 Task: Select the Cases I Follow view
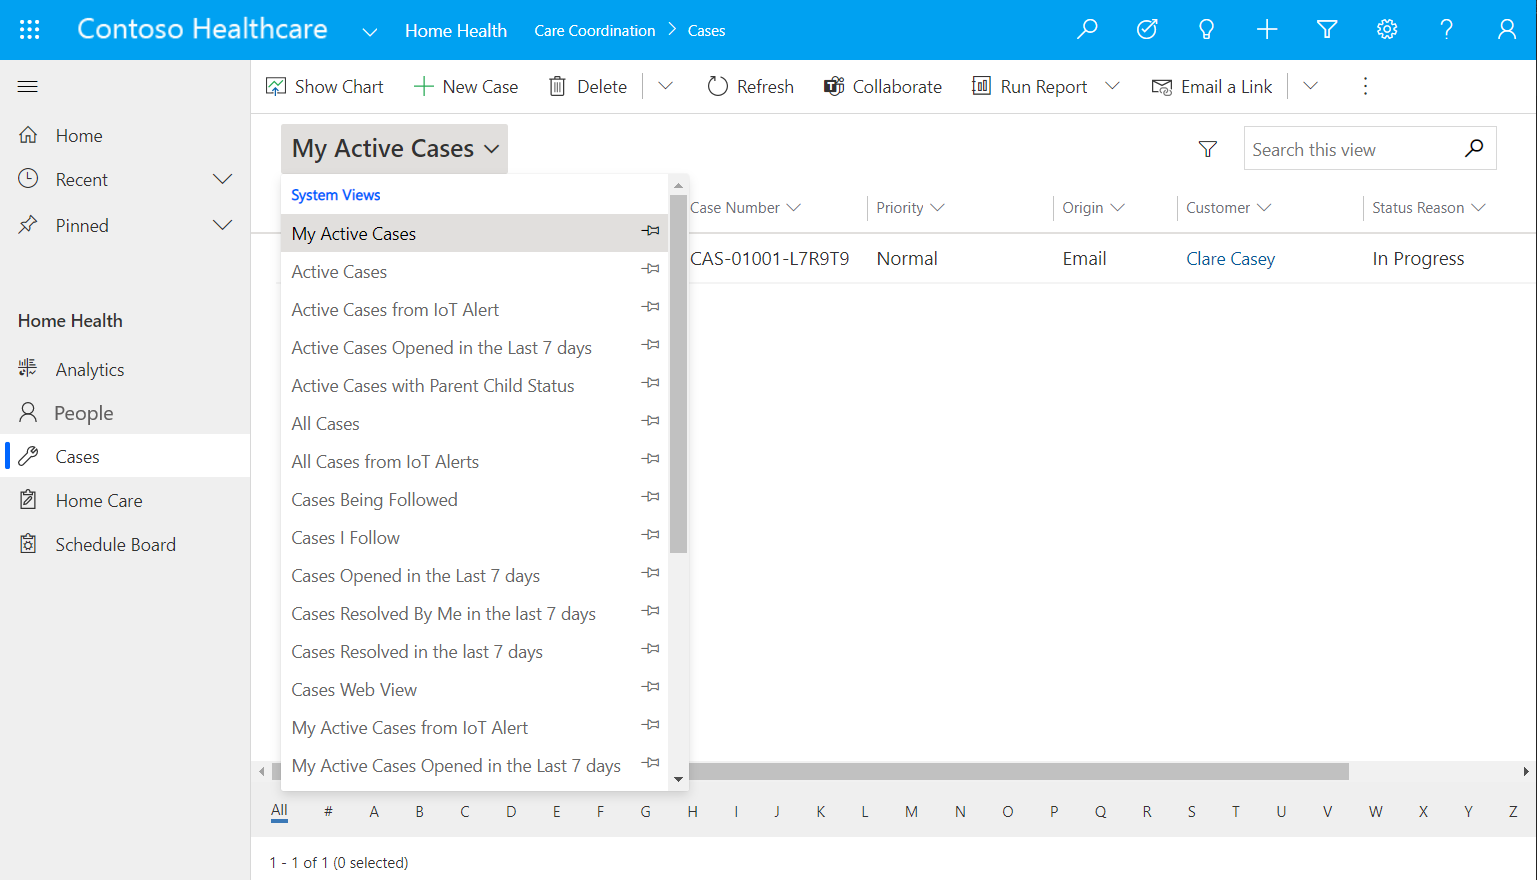[345, 538]
